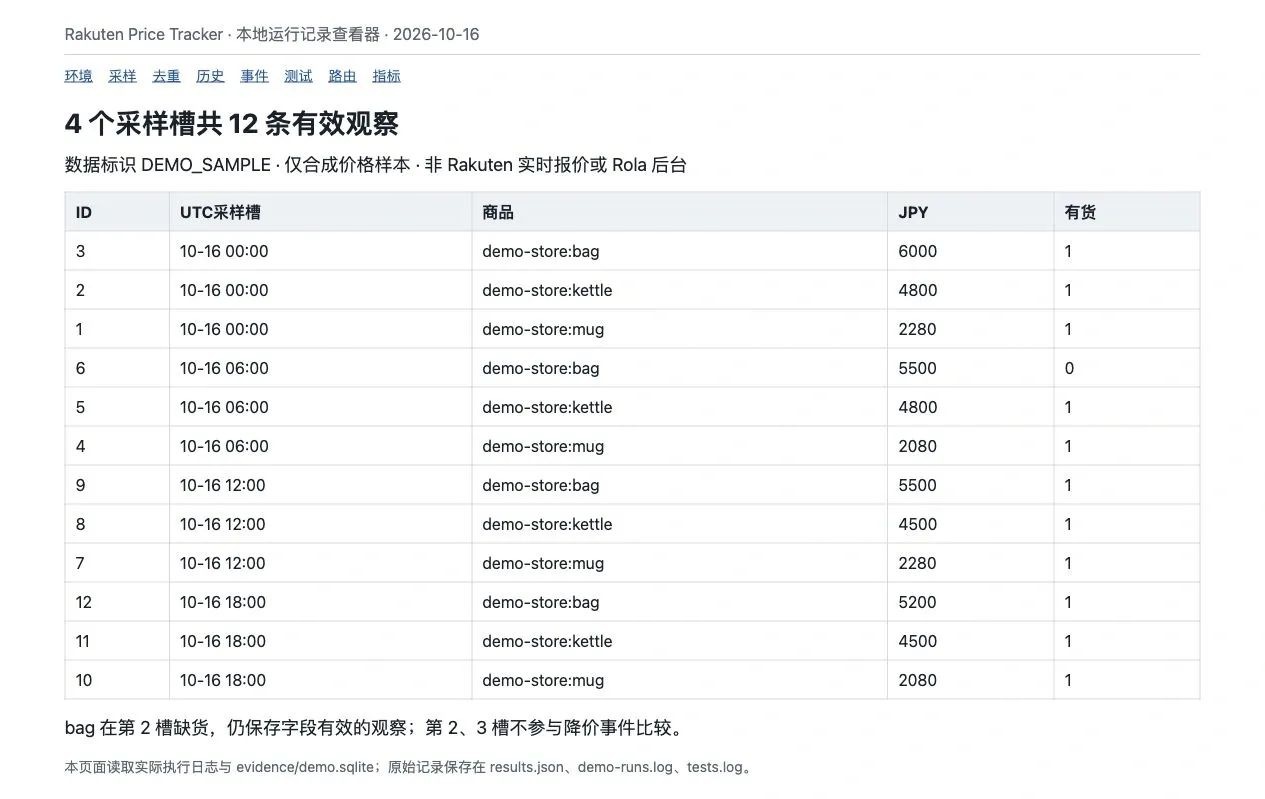Select the price 6000 in the table
The height and width of the screenshot is (799, 1265).
pos(918,251)
